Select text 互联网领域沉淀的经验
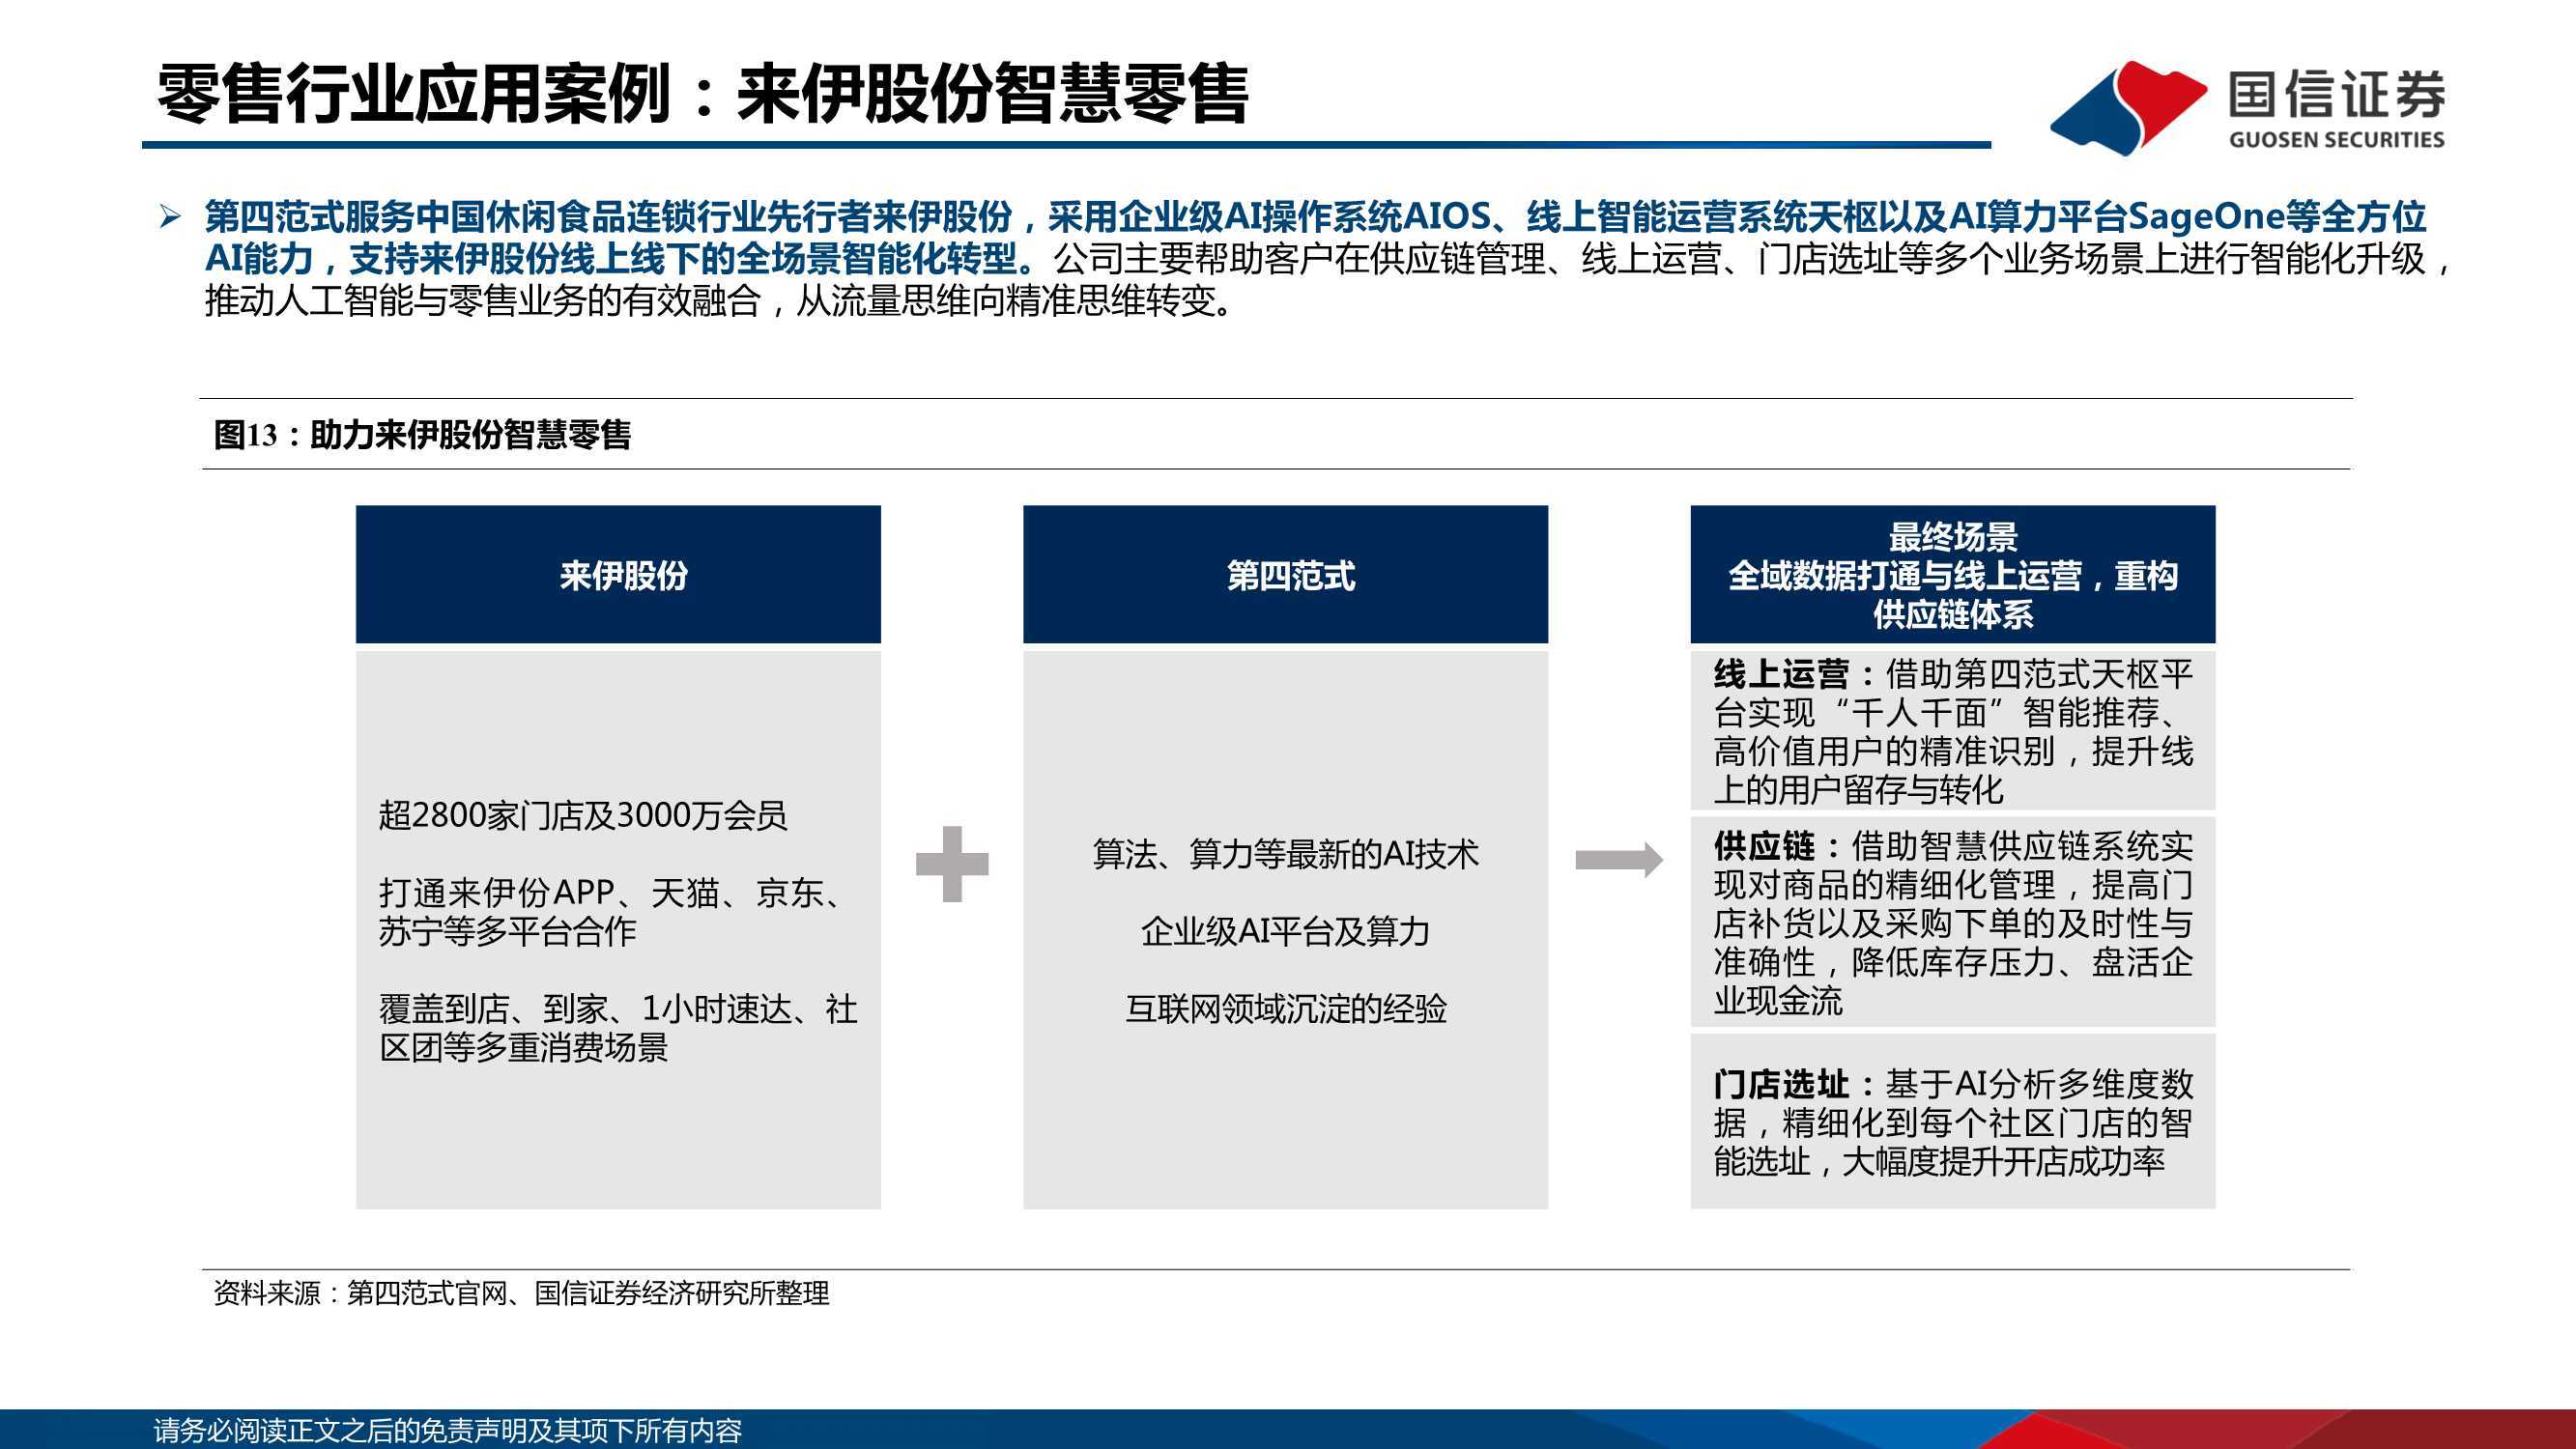 click(x=1285, y=1008)
